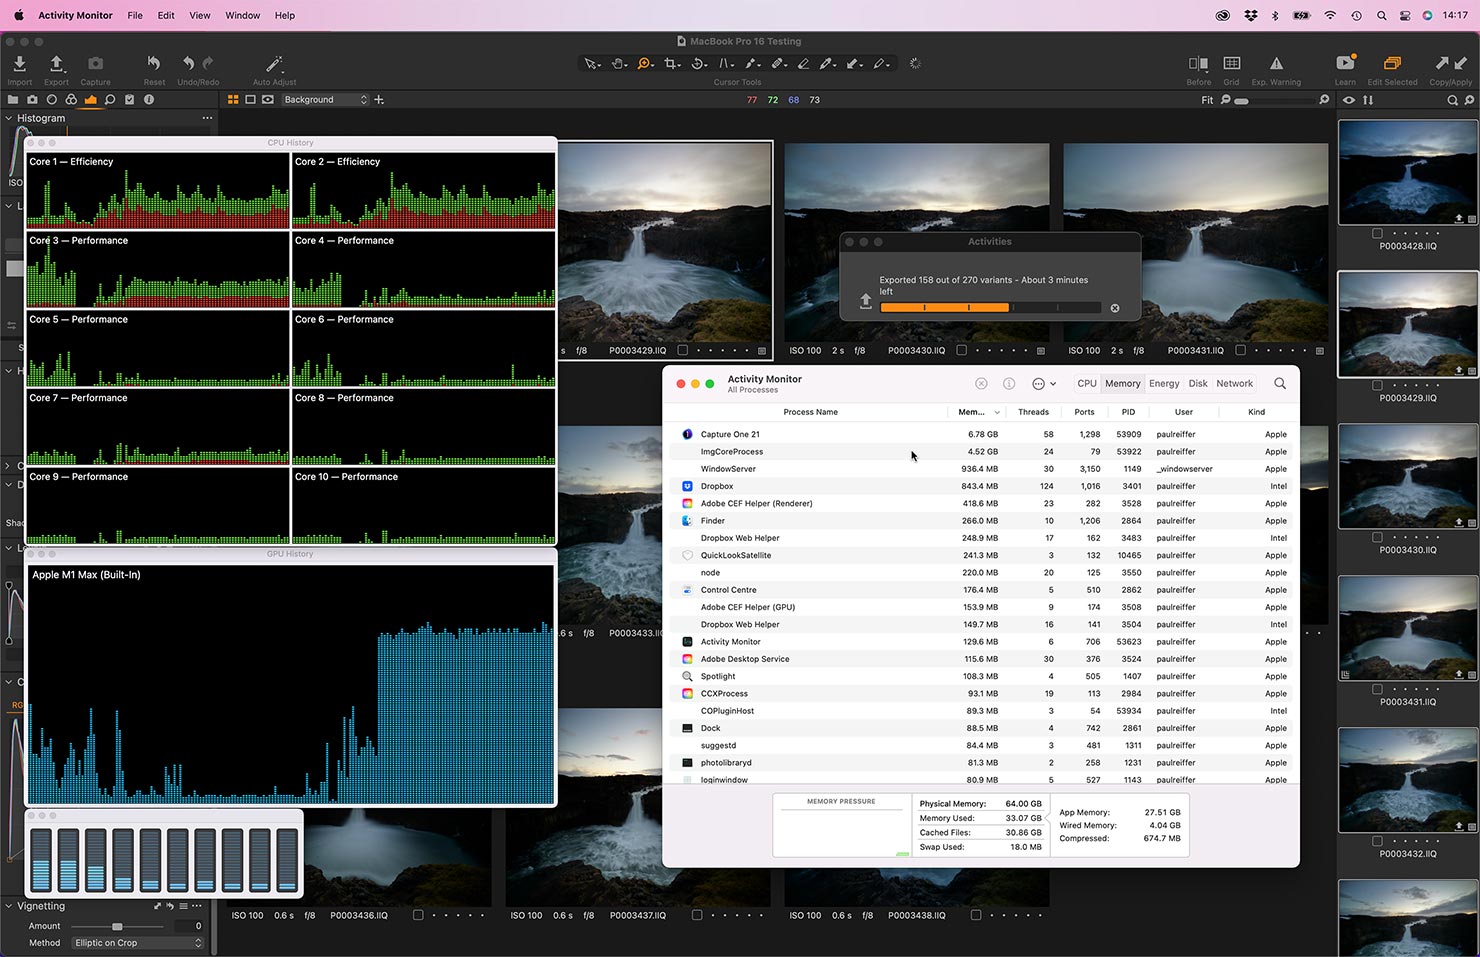1480x957 pixels.
Task: Click the Fit zoom button
Action: (1207, 100)
